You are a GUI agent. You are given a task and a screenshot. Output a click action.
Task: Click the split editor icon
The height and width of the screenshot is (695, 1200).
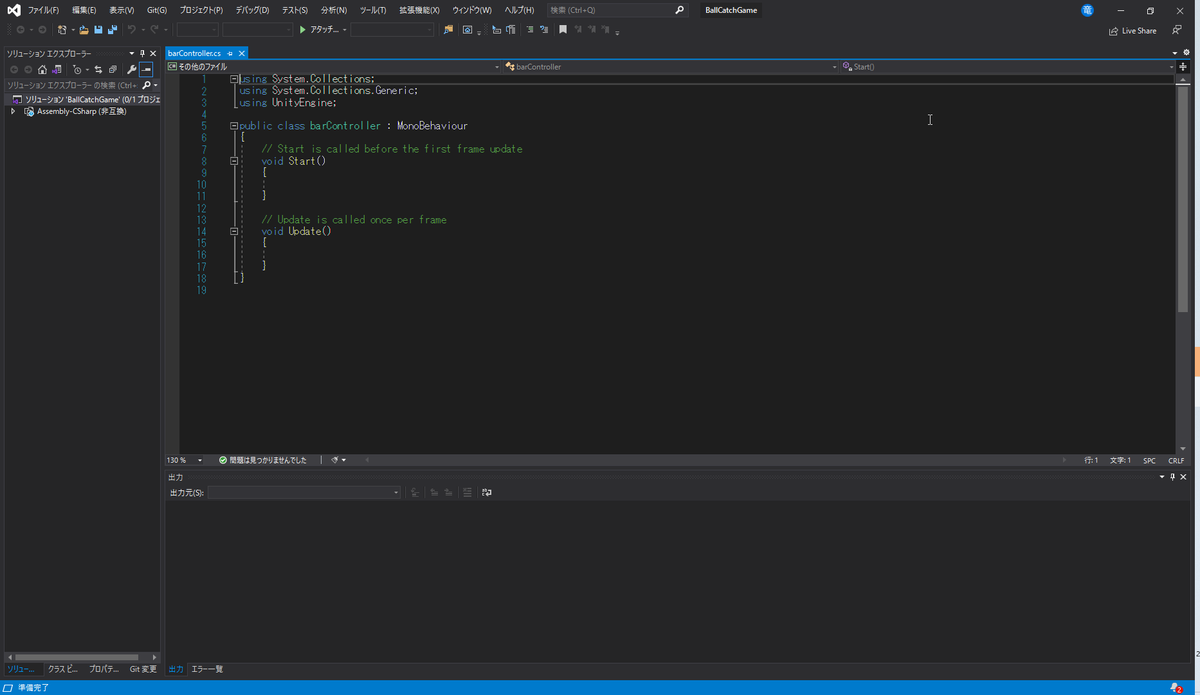(1183, 66)
